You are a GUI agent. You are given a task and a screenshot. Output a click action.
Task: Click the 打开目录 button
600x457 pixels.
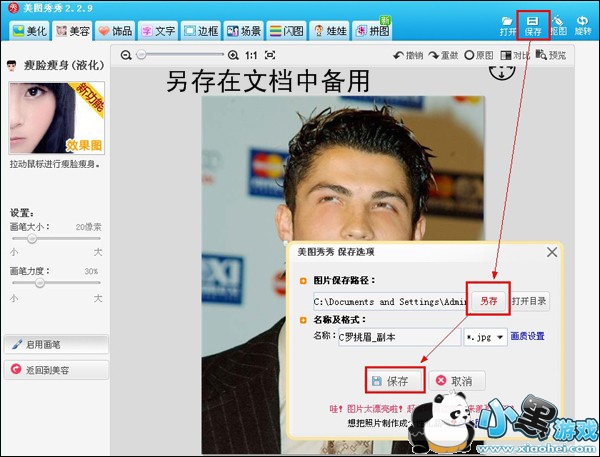[x=529, y=301]
